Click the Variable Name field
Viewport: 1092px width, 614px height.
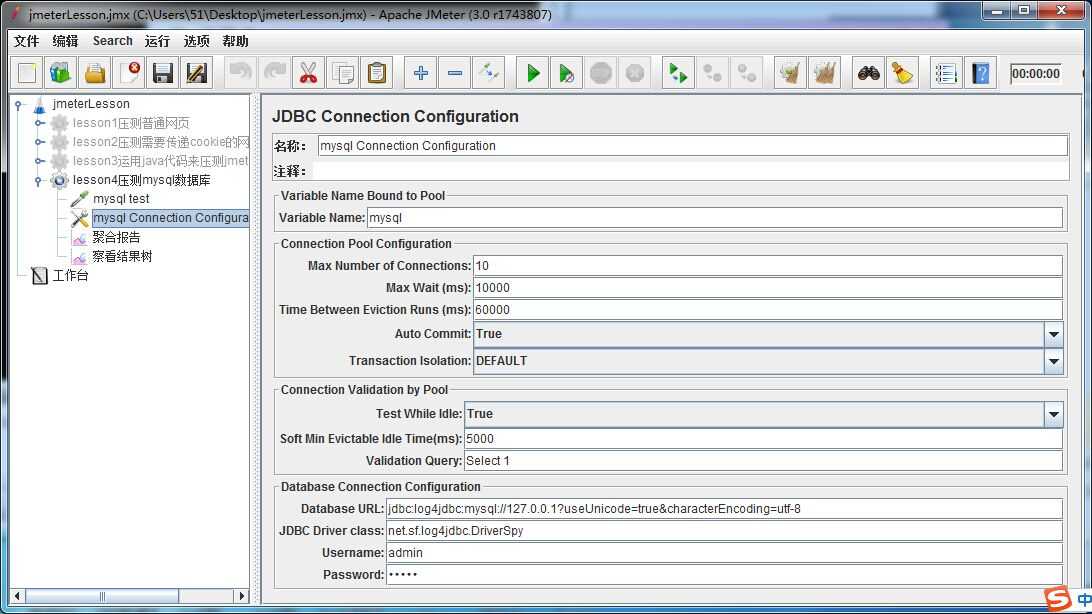[715, 218]
